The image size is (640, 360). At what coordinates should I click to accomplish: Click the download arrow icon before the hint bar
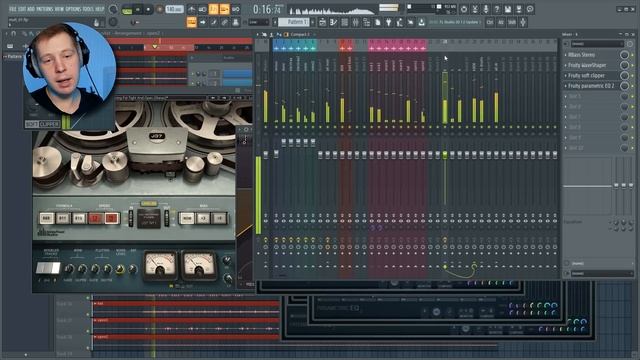[422, 22]
